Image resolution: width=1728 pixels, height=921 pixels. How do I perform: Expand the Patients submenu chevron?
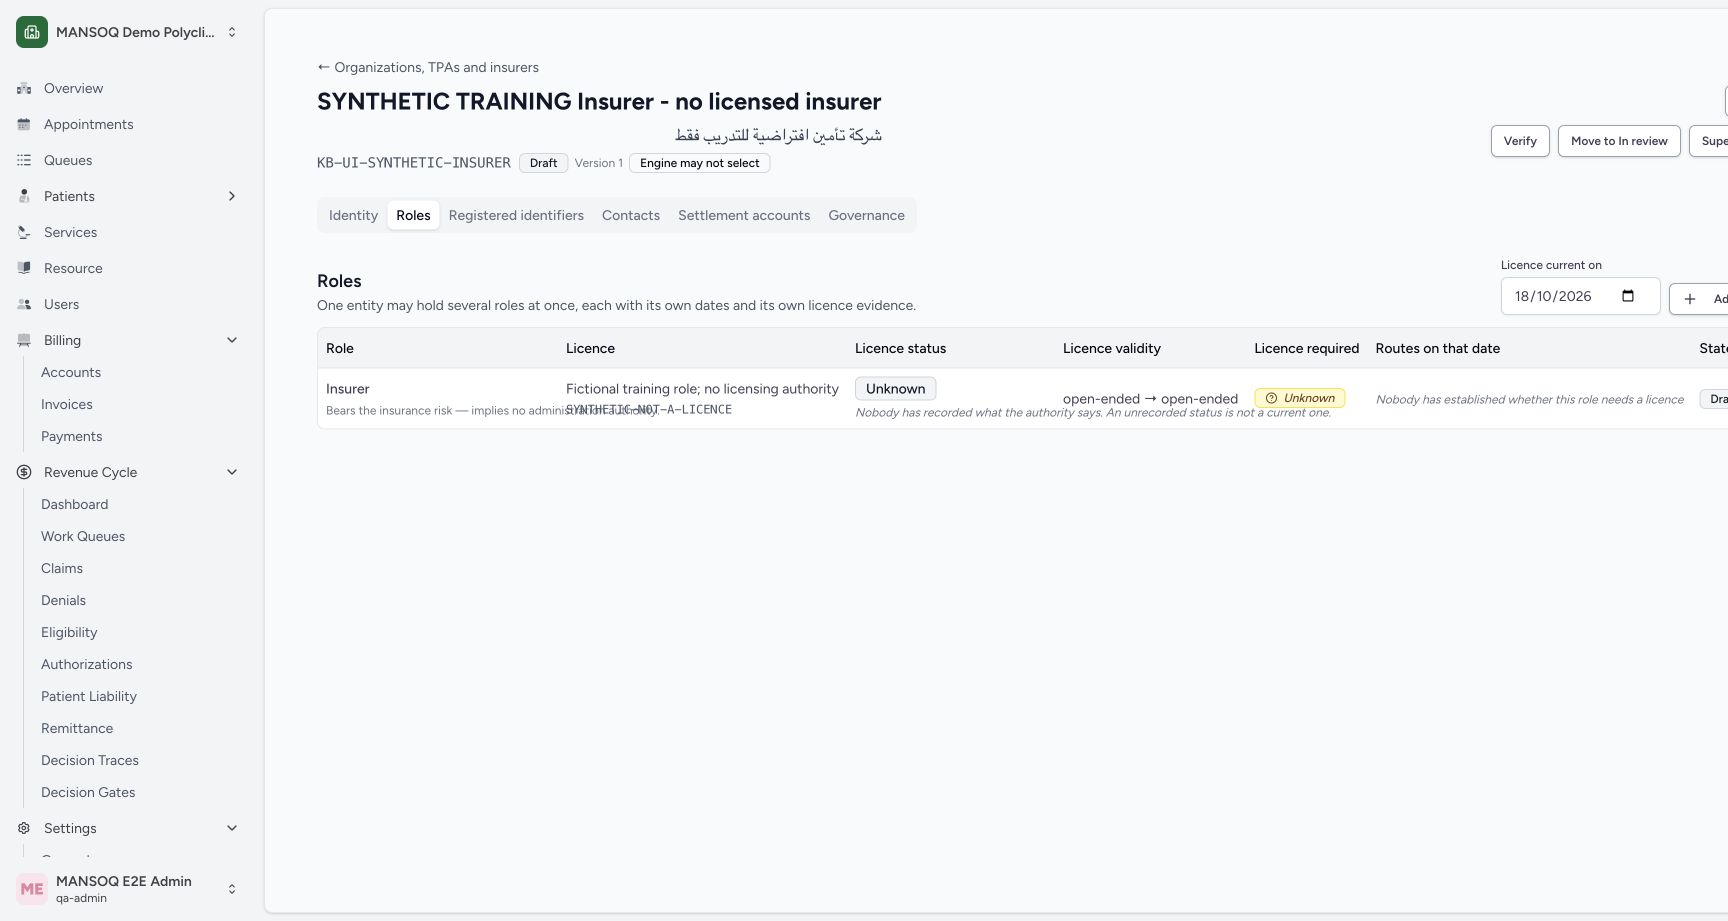click(x=232, y=197)
